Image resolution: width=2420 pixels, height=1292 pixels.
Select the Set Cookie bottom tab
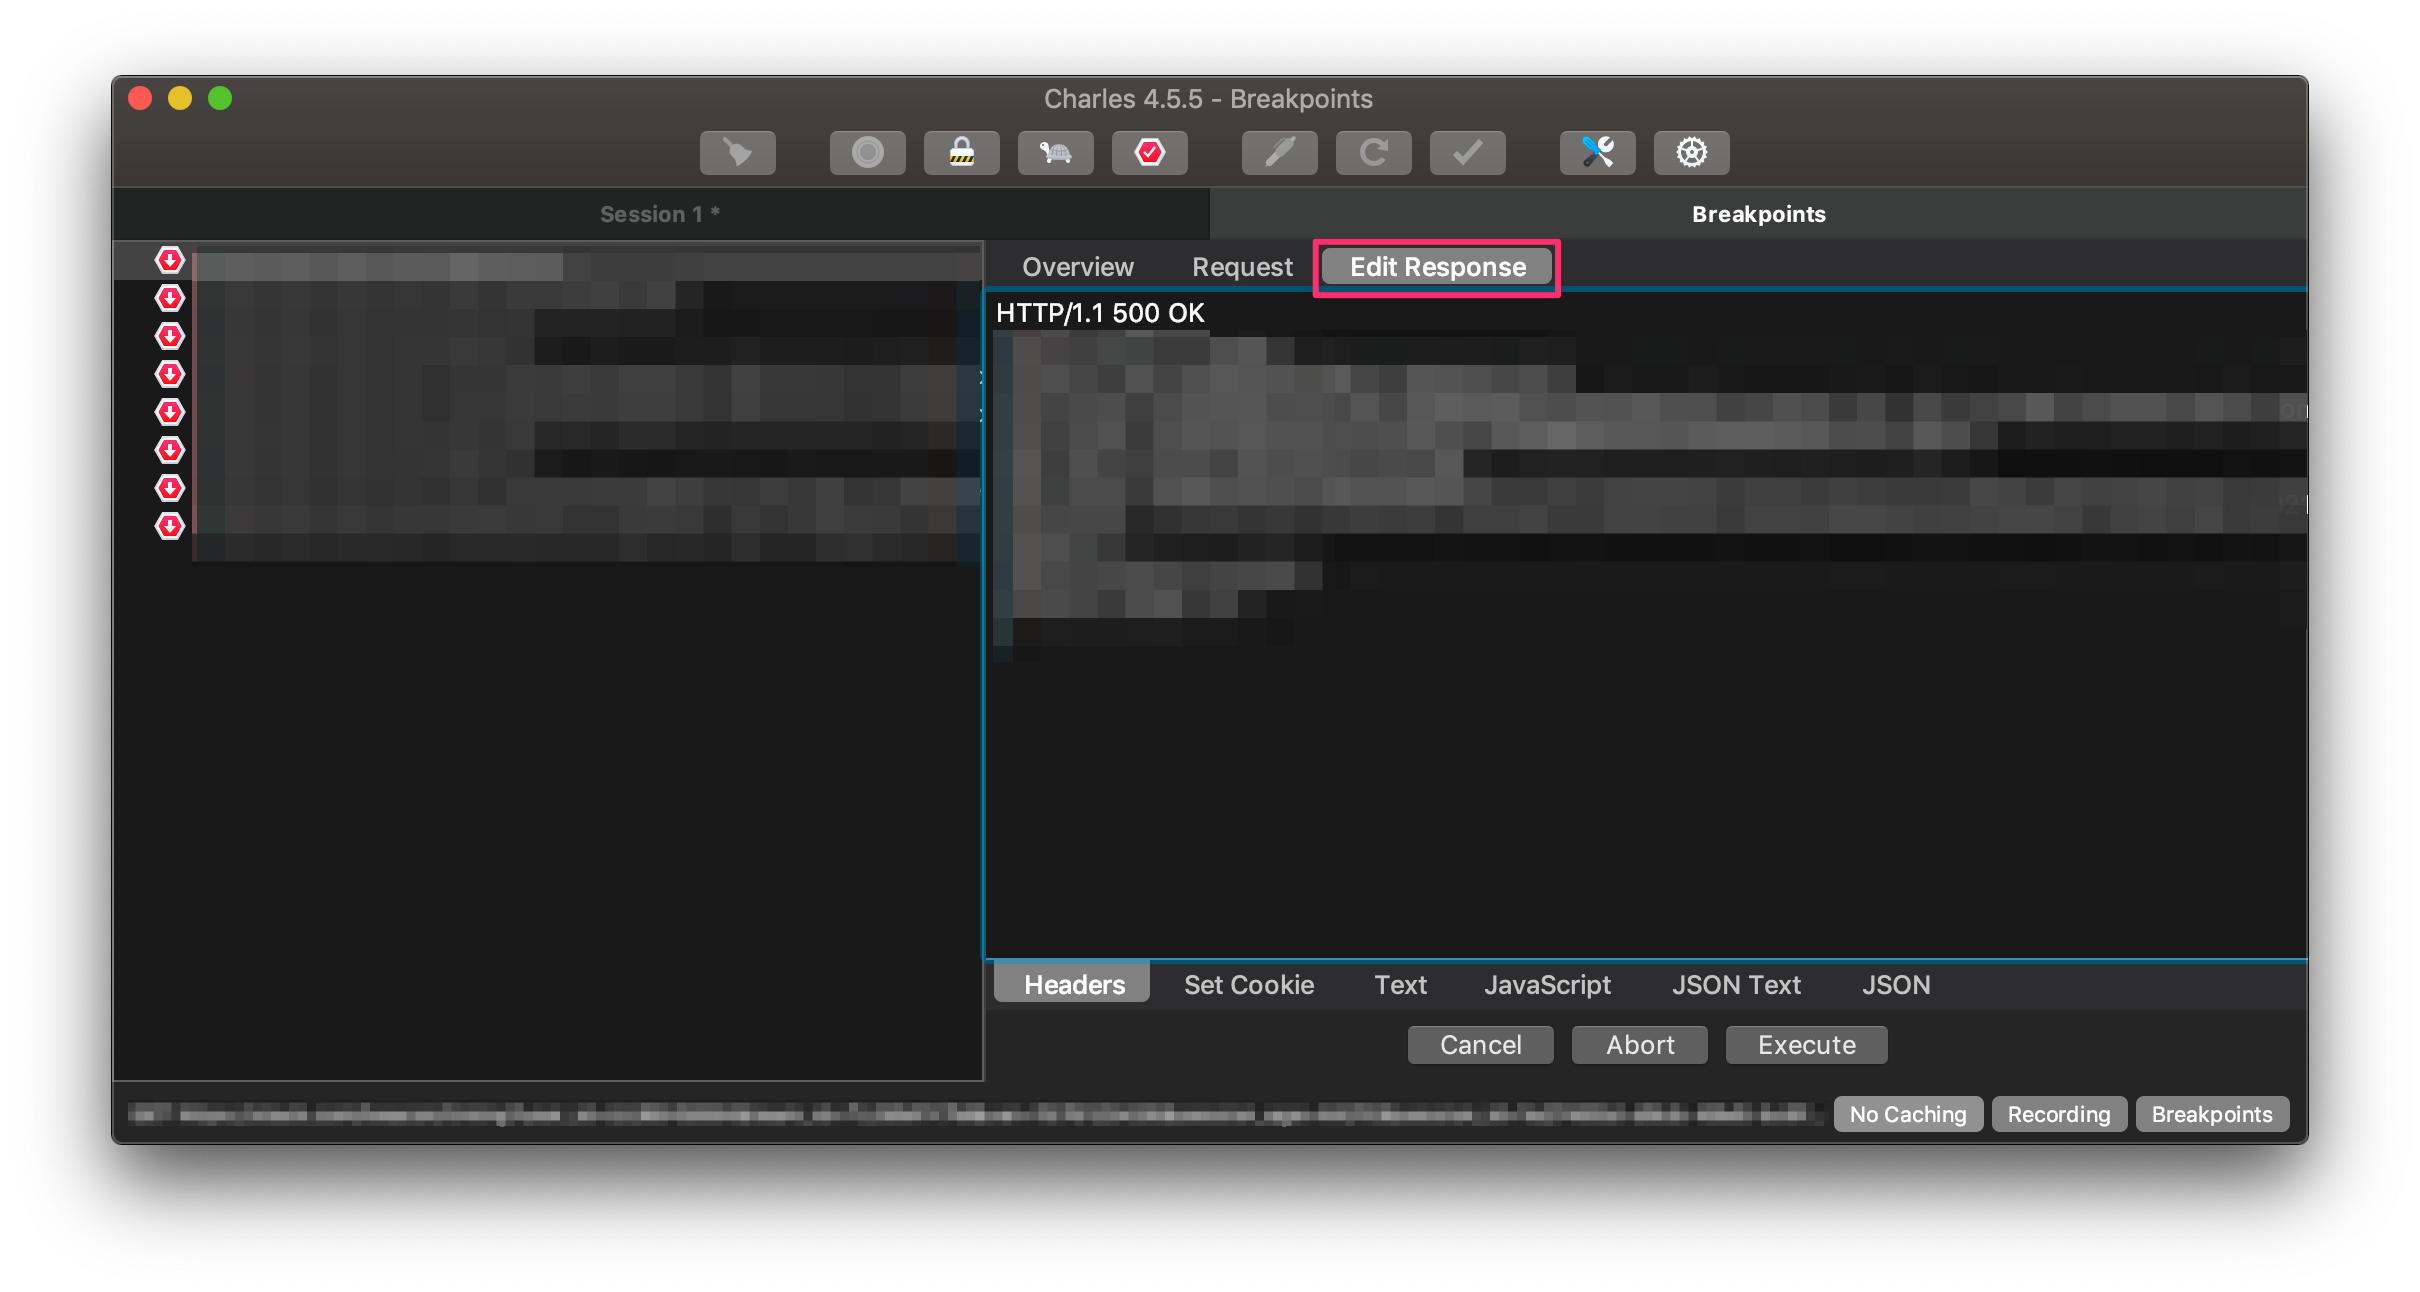pyautogui.click(x=1249, y=985)
